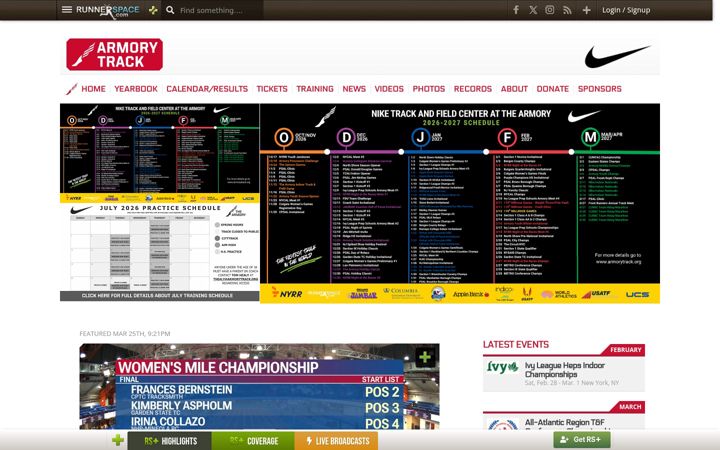720x450 pixels.
Task: Open the NEWS menu item
Action: click(x=354, y=89)
